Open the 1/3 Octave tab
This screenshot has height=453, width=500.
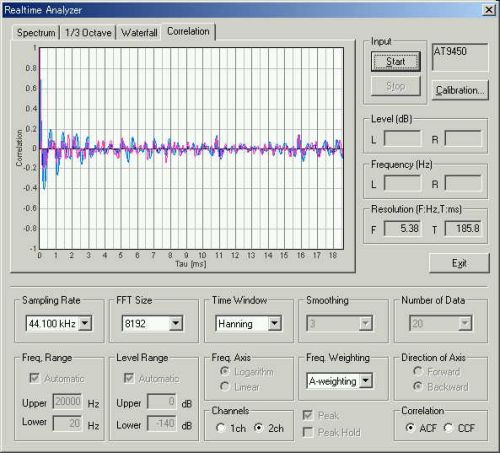click(88, 33)
